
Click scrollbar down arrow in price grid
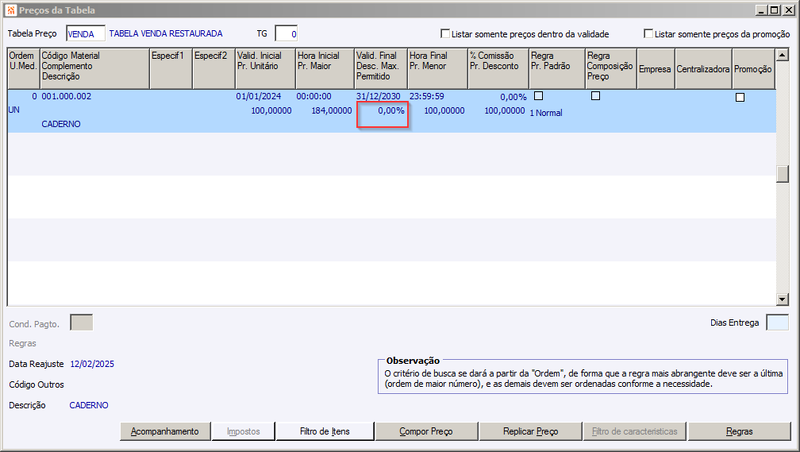(x=782, y=299)
